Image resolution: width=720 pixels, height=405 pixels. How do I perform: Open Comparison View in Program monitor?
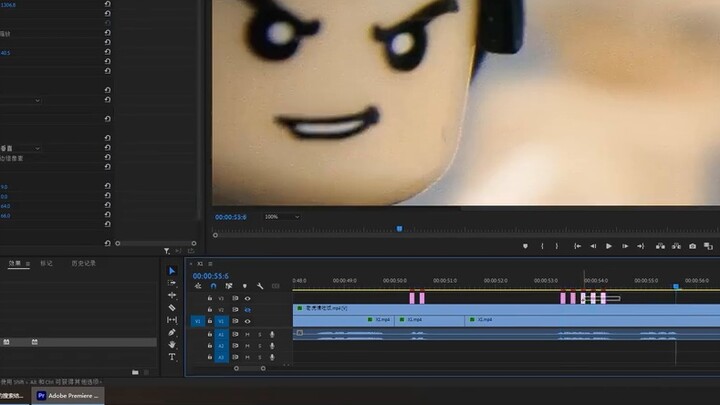tap(709, 246)
